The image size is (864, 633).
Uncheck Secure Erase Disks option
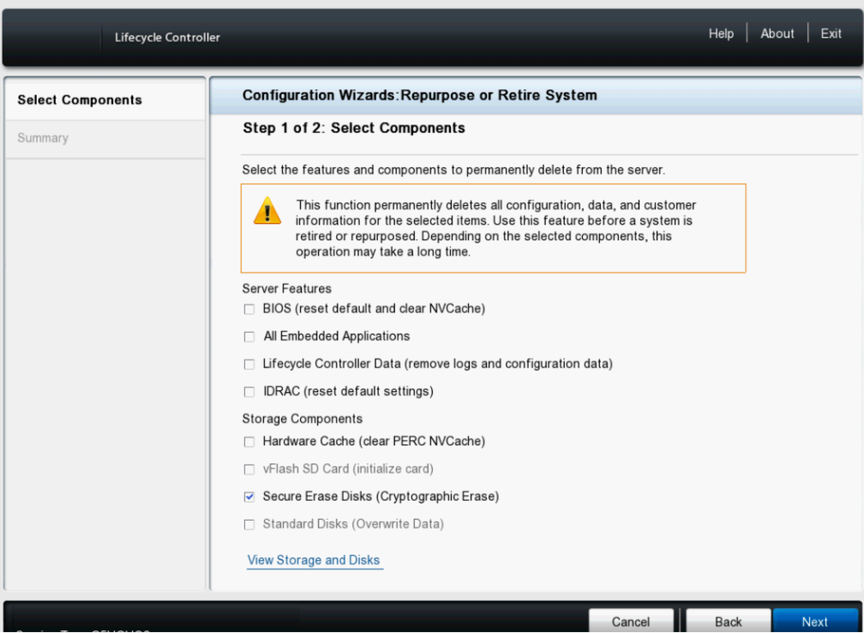(x=249, y=496)
